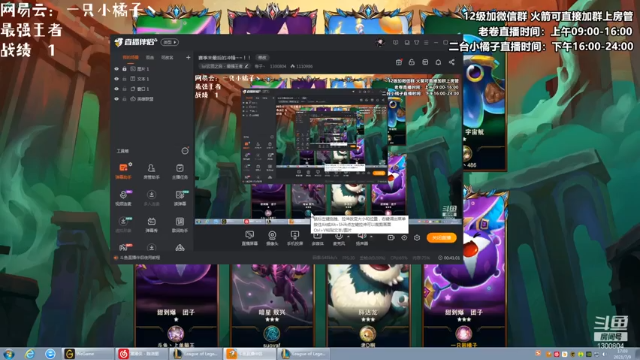Add a new scene with plus icon
Viewport: 640px width, 360px height.
pyautogui.click(x=188, y=58)
